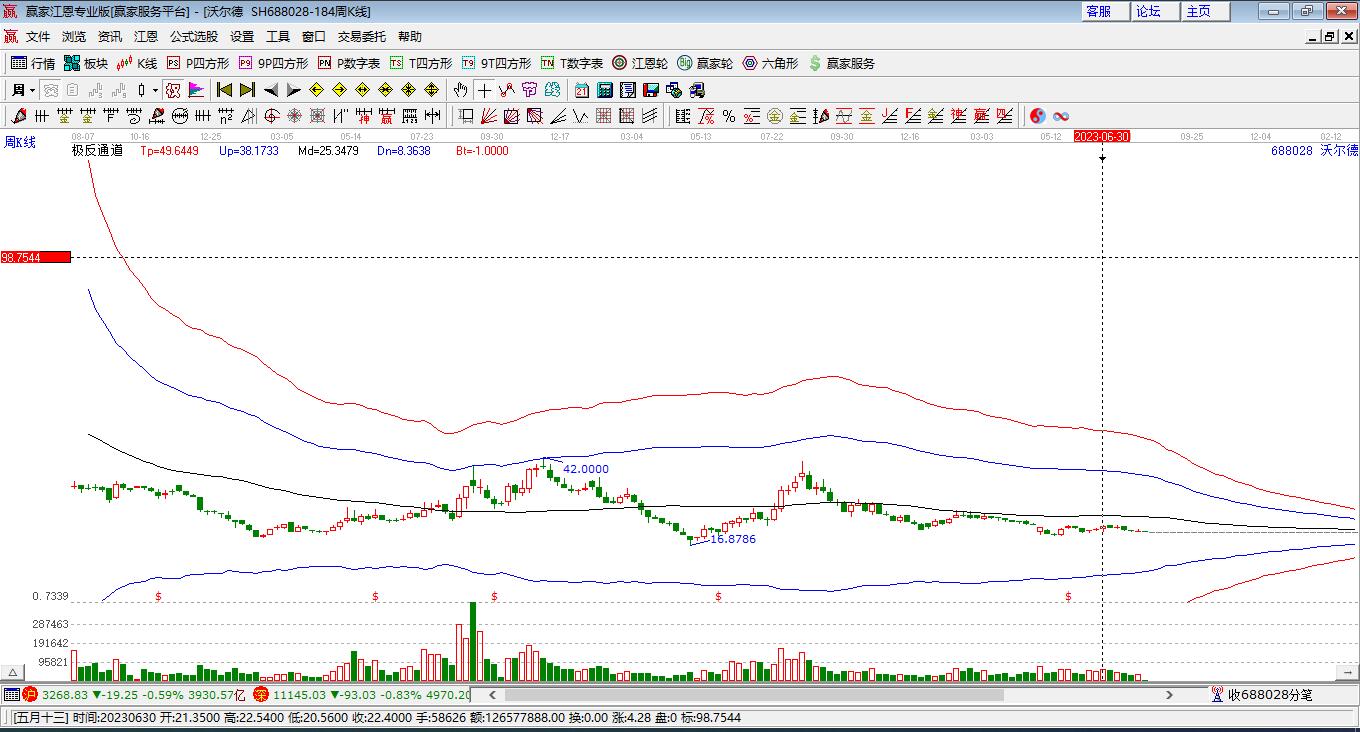Image resolution: width=1360 pixels, height=732 pixels.
Task: Open the 9T四方形 tool
Action: [496, 63]
